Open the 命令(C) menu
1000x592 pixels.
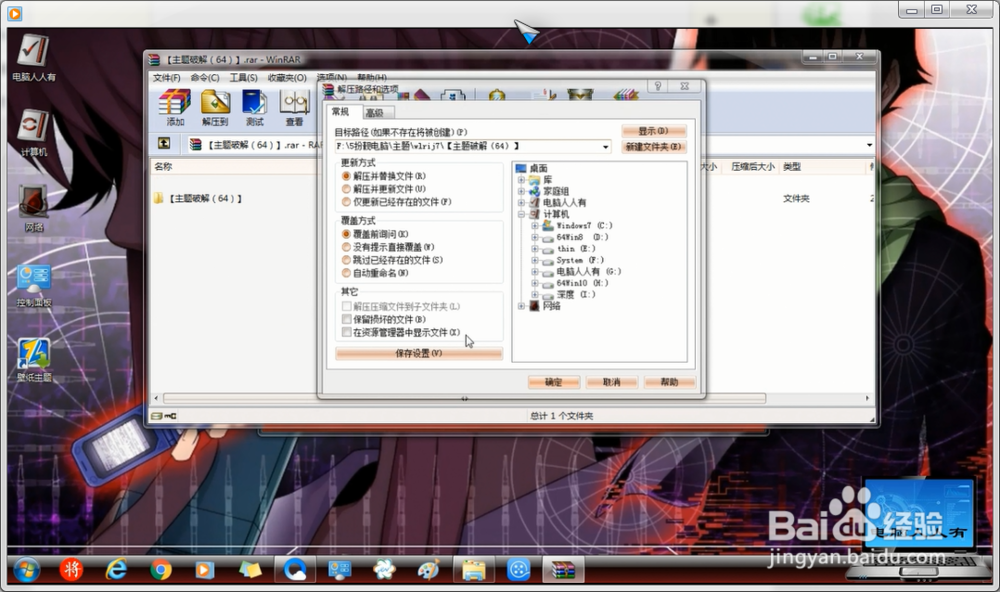(205, 77)
